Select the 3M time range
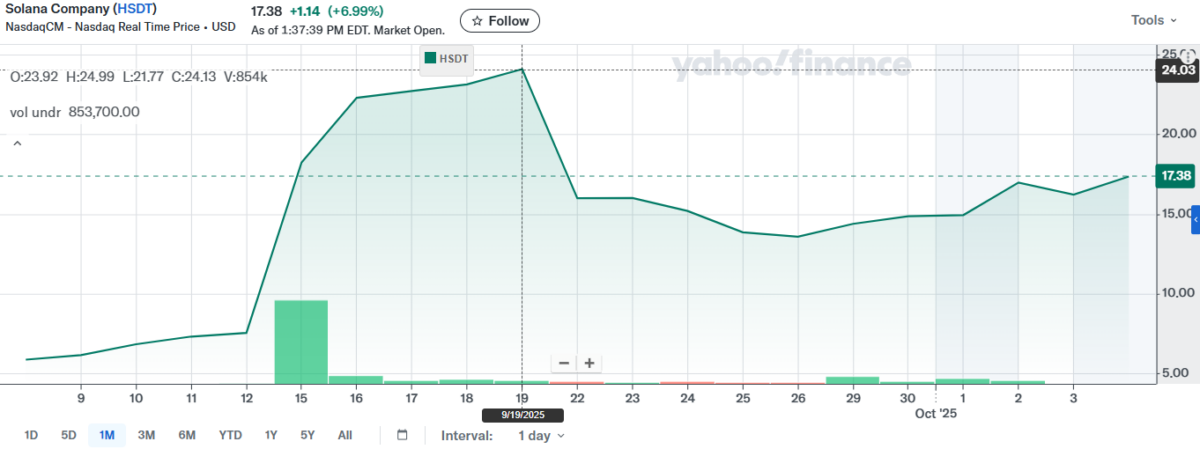This screenshot has width=1200, height=449. (147, 435)
